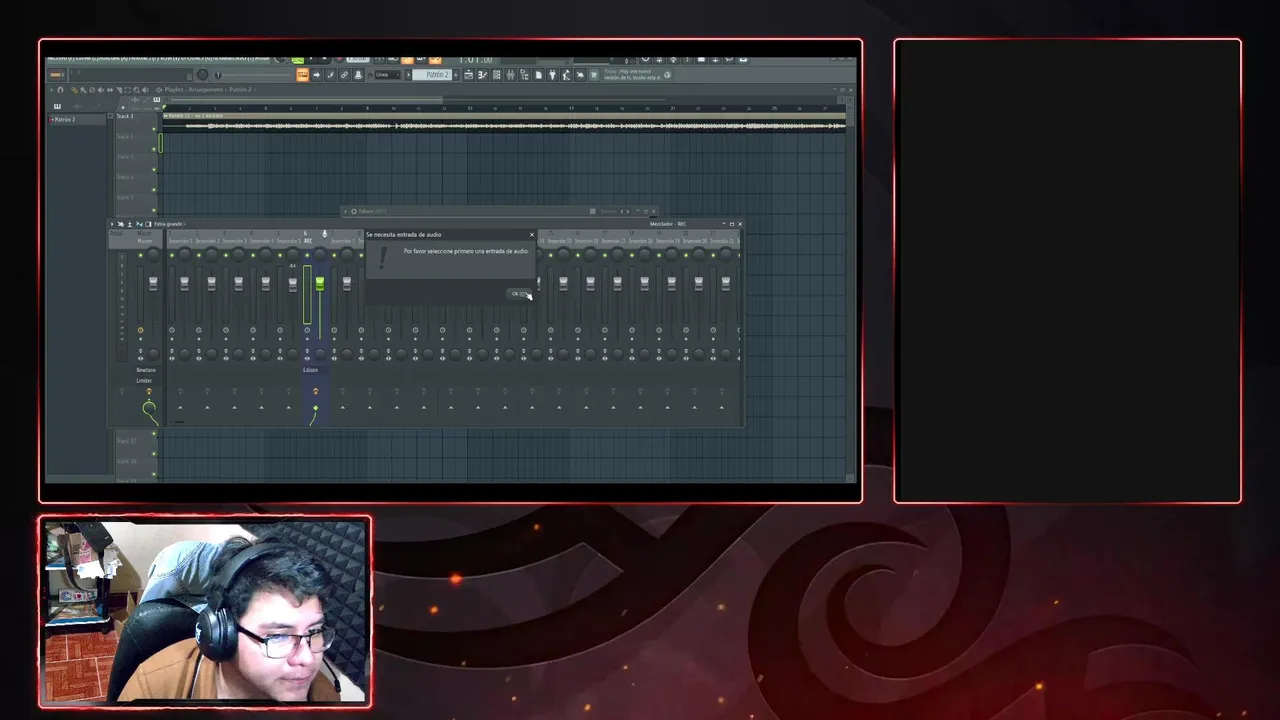The image size is (1280, 720).
Task: Select the audio clip on Track 1
Action: (x=505, y=122)
